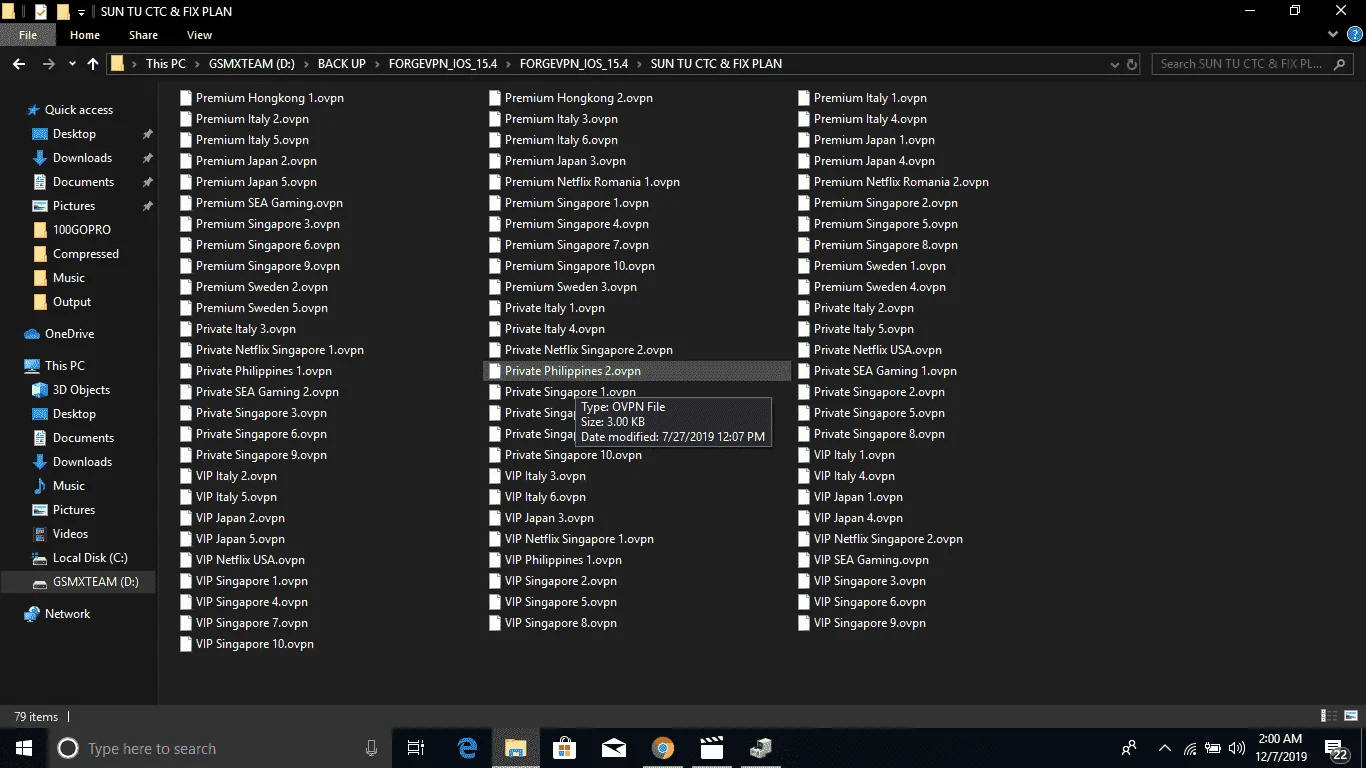Image resolution: width=1366 pixels, height=768 pixels.
Task: Go back using the Back arrow
Action: [x=19, y=64]
